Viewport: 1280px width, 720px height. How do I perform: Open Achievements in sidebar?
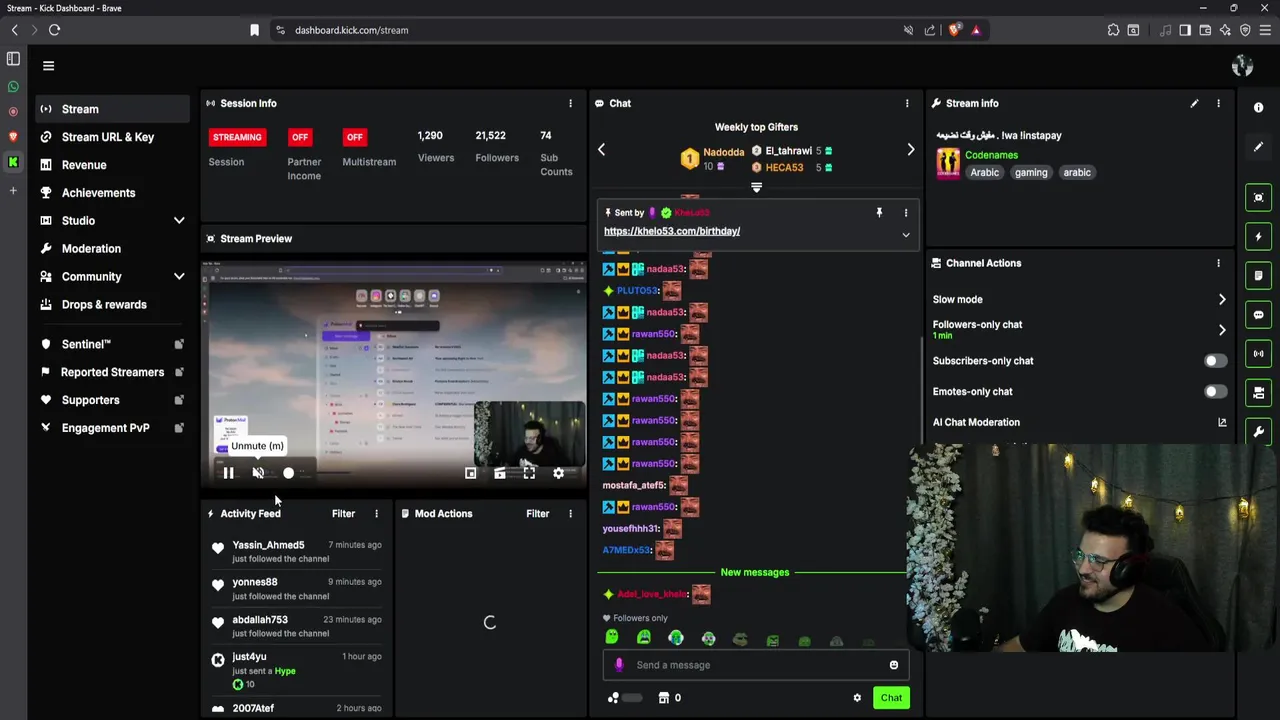point(111,193)
